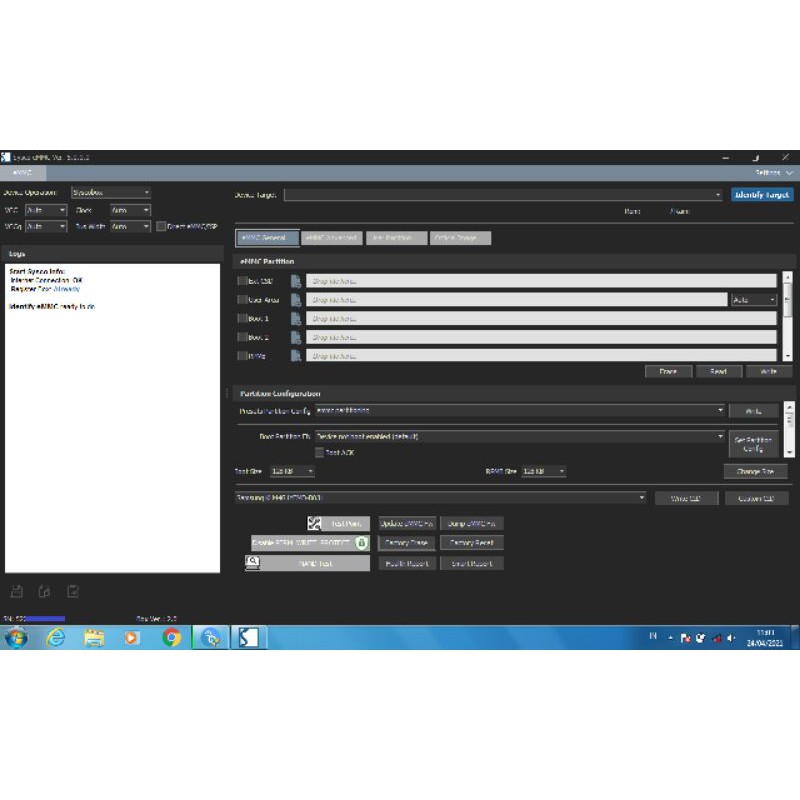Expand the Preset Partition Config dropdown
800x800 pixels.
pyautogui.click(x=520, y=410)
